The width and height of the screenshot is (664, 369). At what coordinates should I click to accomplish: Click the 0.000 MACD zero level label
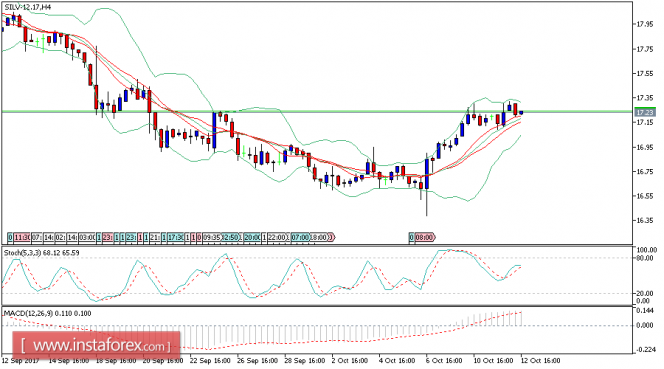click(x=645, y=325)
